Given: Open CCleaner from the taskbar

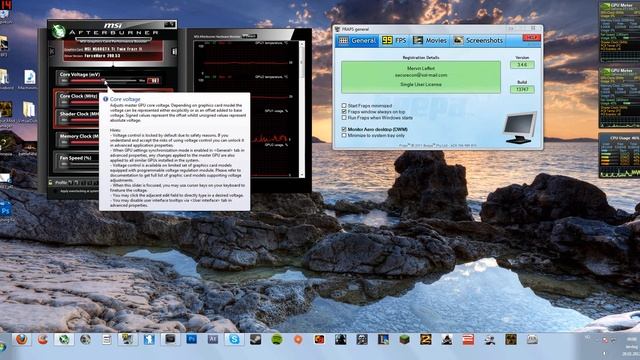Looking at the screenshot, I should click(x=43, y=339).
